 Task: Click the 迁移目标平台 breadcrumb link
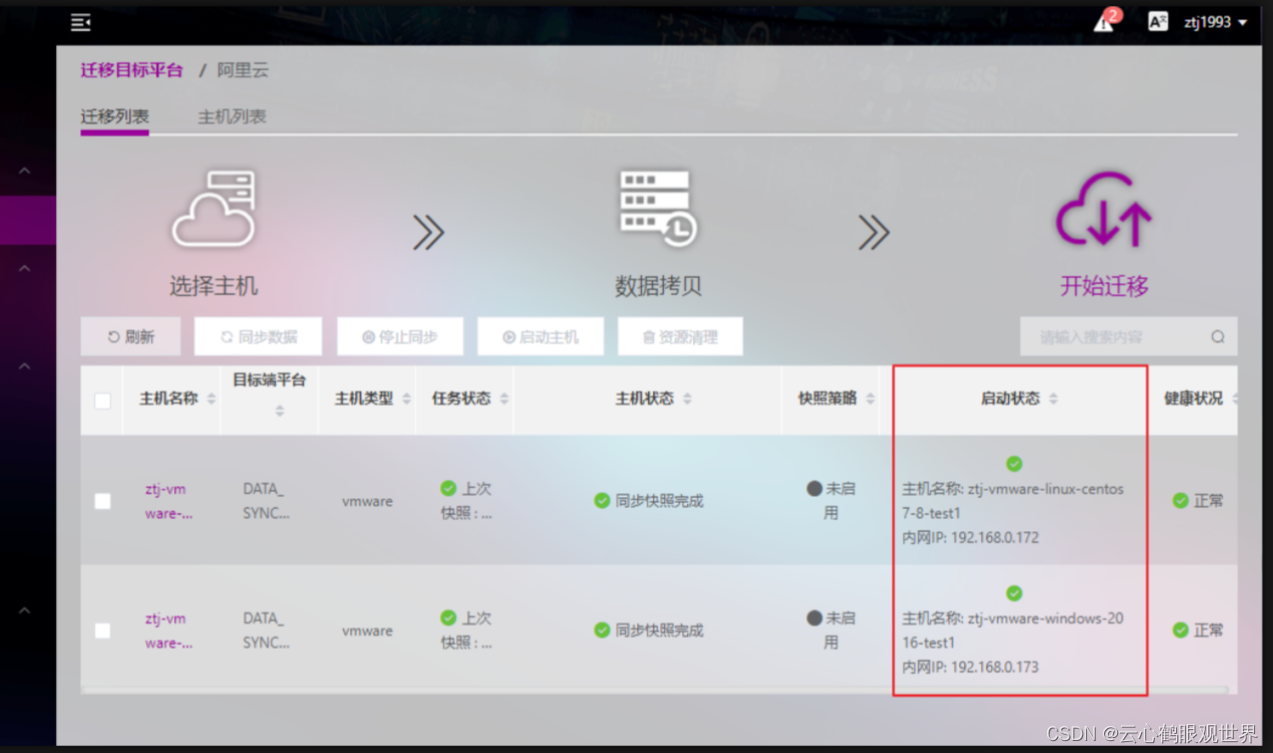coord(132,70)
